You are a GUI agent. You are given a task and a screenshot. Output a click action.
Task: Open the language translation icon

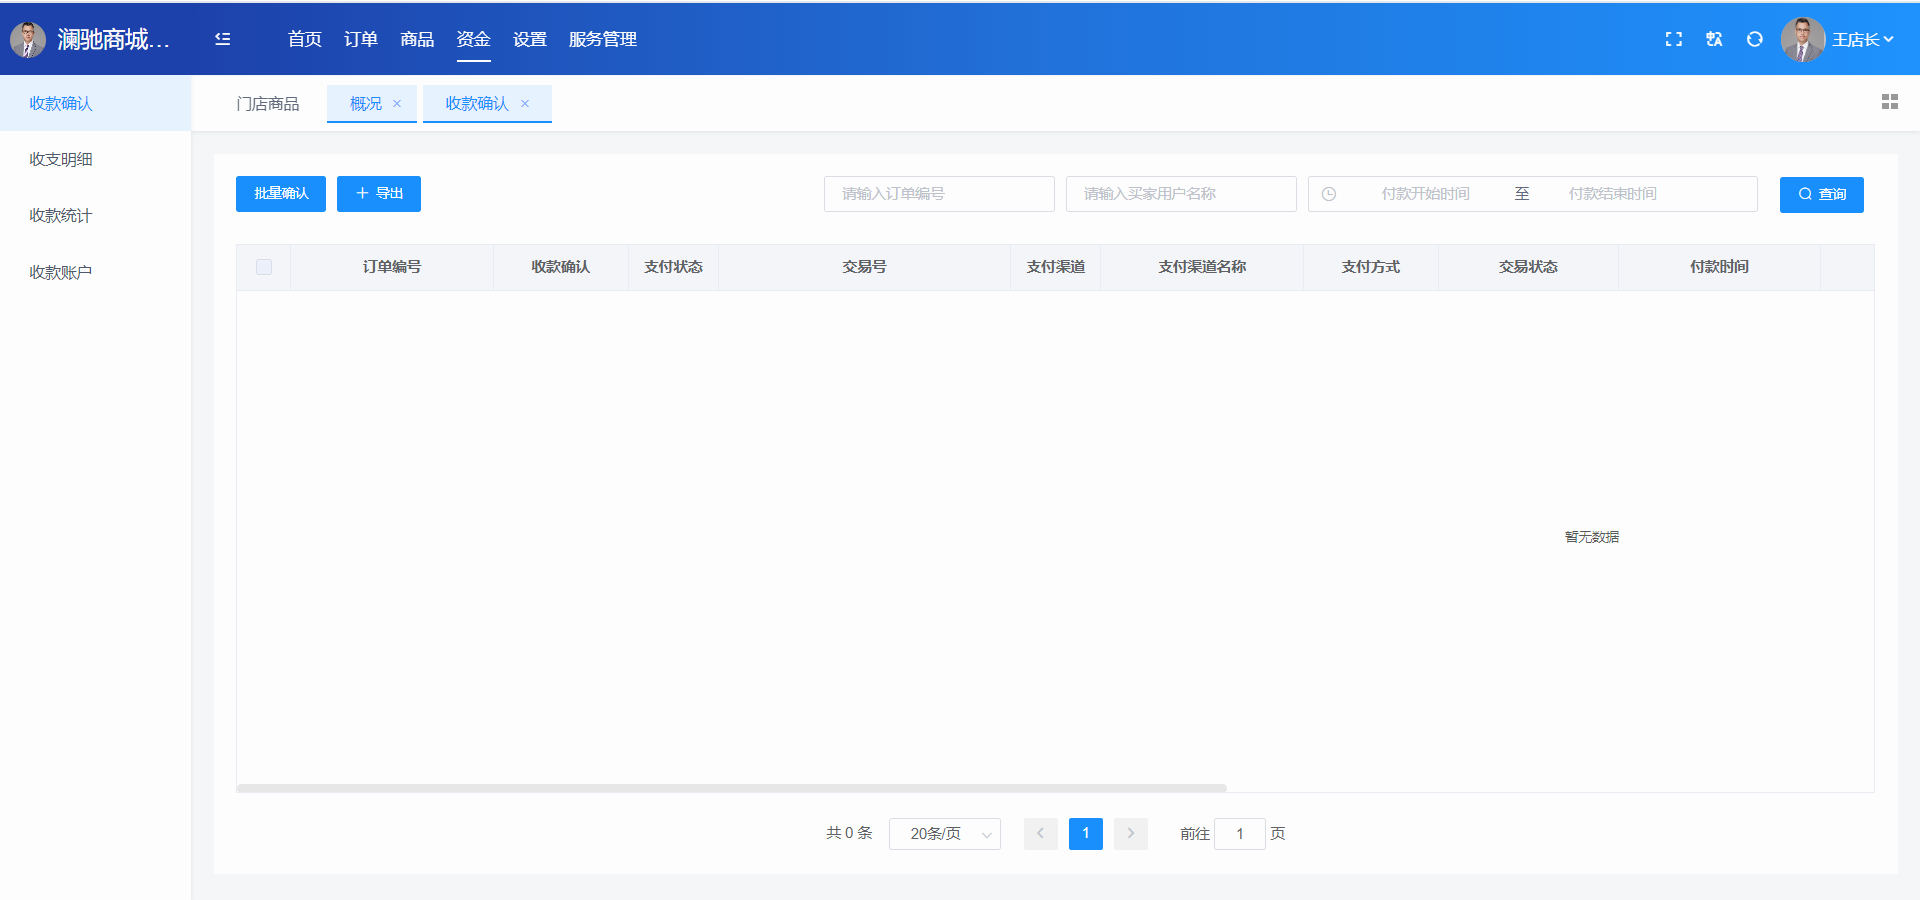(x=1714, y=39)
